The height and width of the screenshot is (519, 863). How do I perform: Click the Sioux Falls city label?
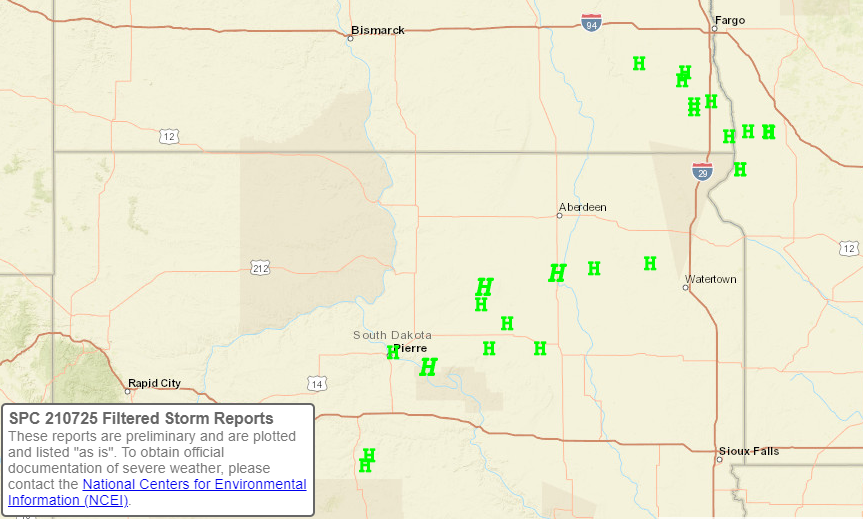[749, 451]
